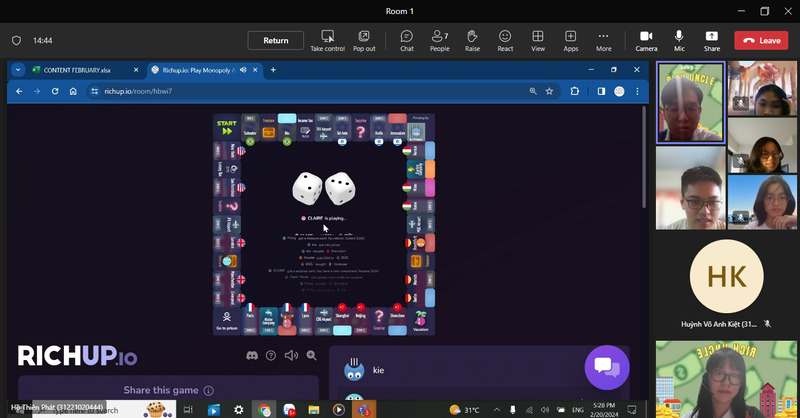The image size is (800, 418).
Task: Open the browser extensions puzzle icon
Action: (574, 91)
